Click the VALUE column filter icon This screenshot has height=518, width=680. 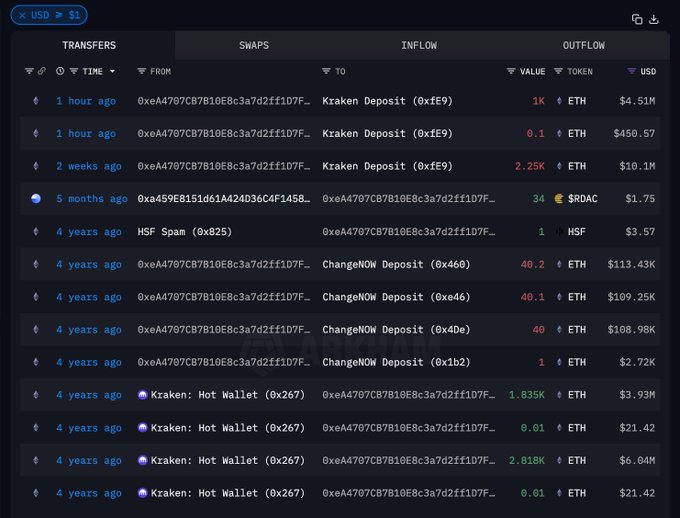[511, 71]
